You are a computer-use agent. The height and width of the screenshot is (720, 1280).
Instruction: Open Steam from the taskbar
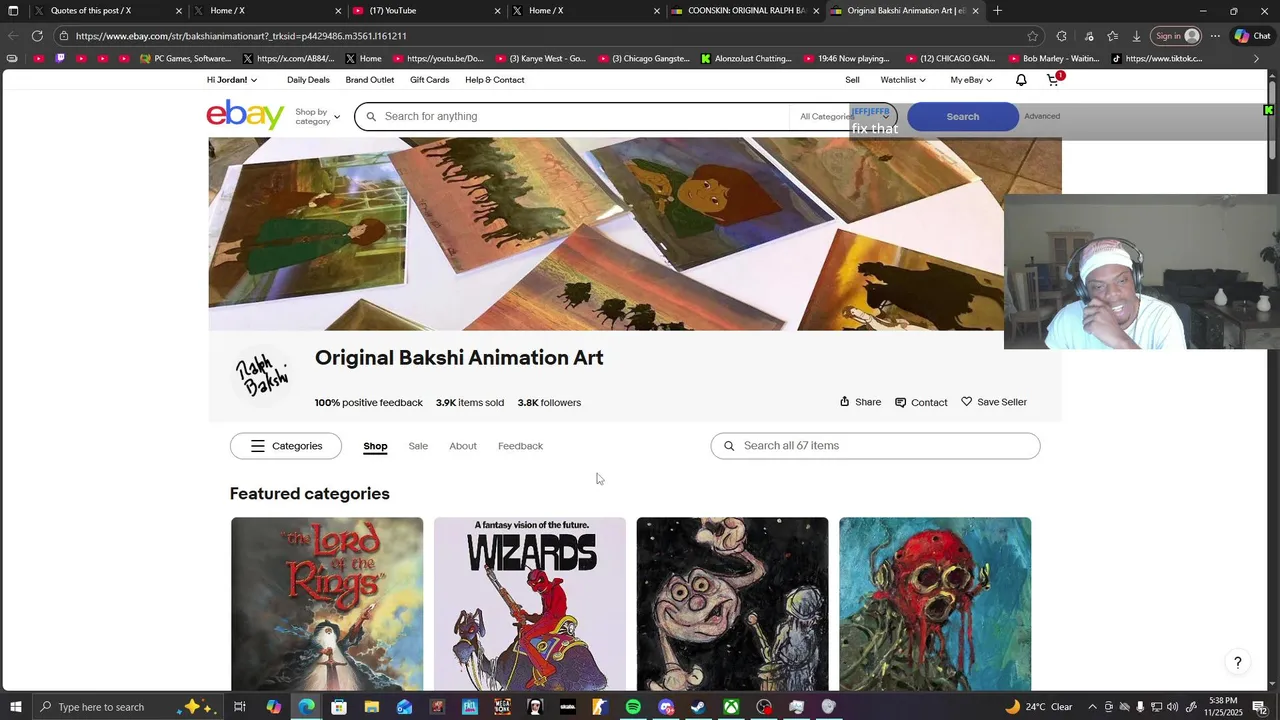[698, 707]
